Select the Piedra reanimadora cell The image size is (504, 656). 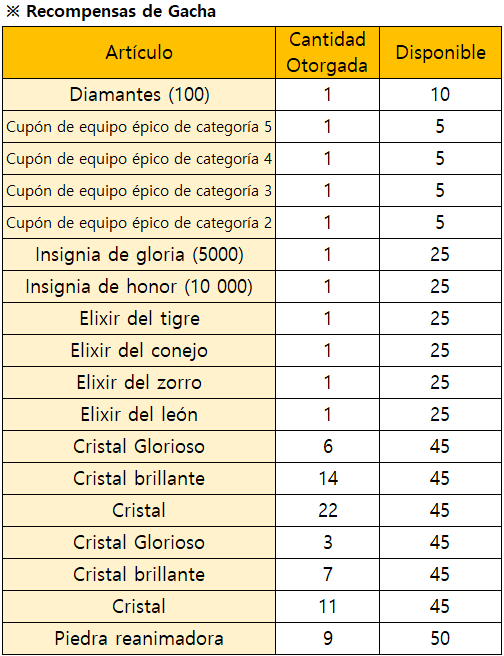(x=139, y=638)
